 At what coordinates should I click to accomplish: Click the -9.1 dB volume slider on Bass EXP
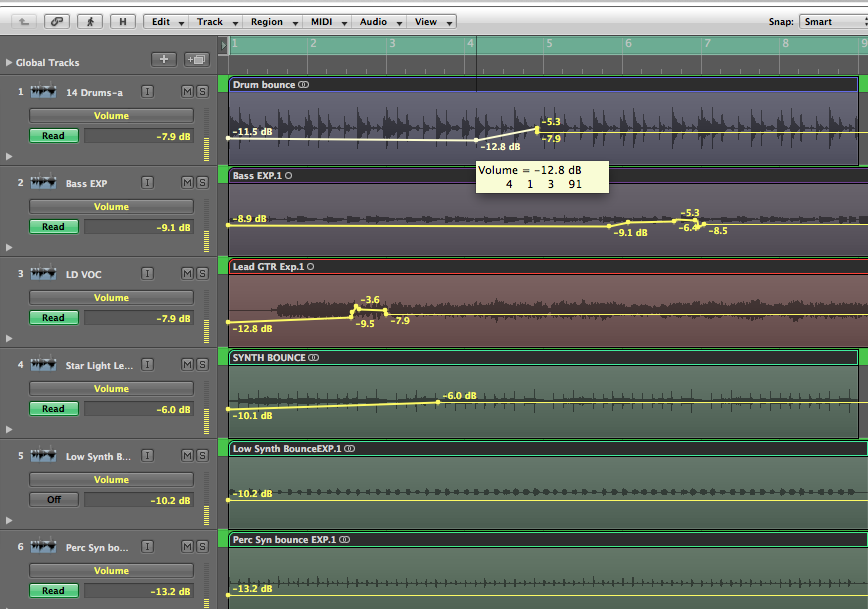139,227
